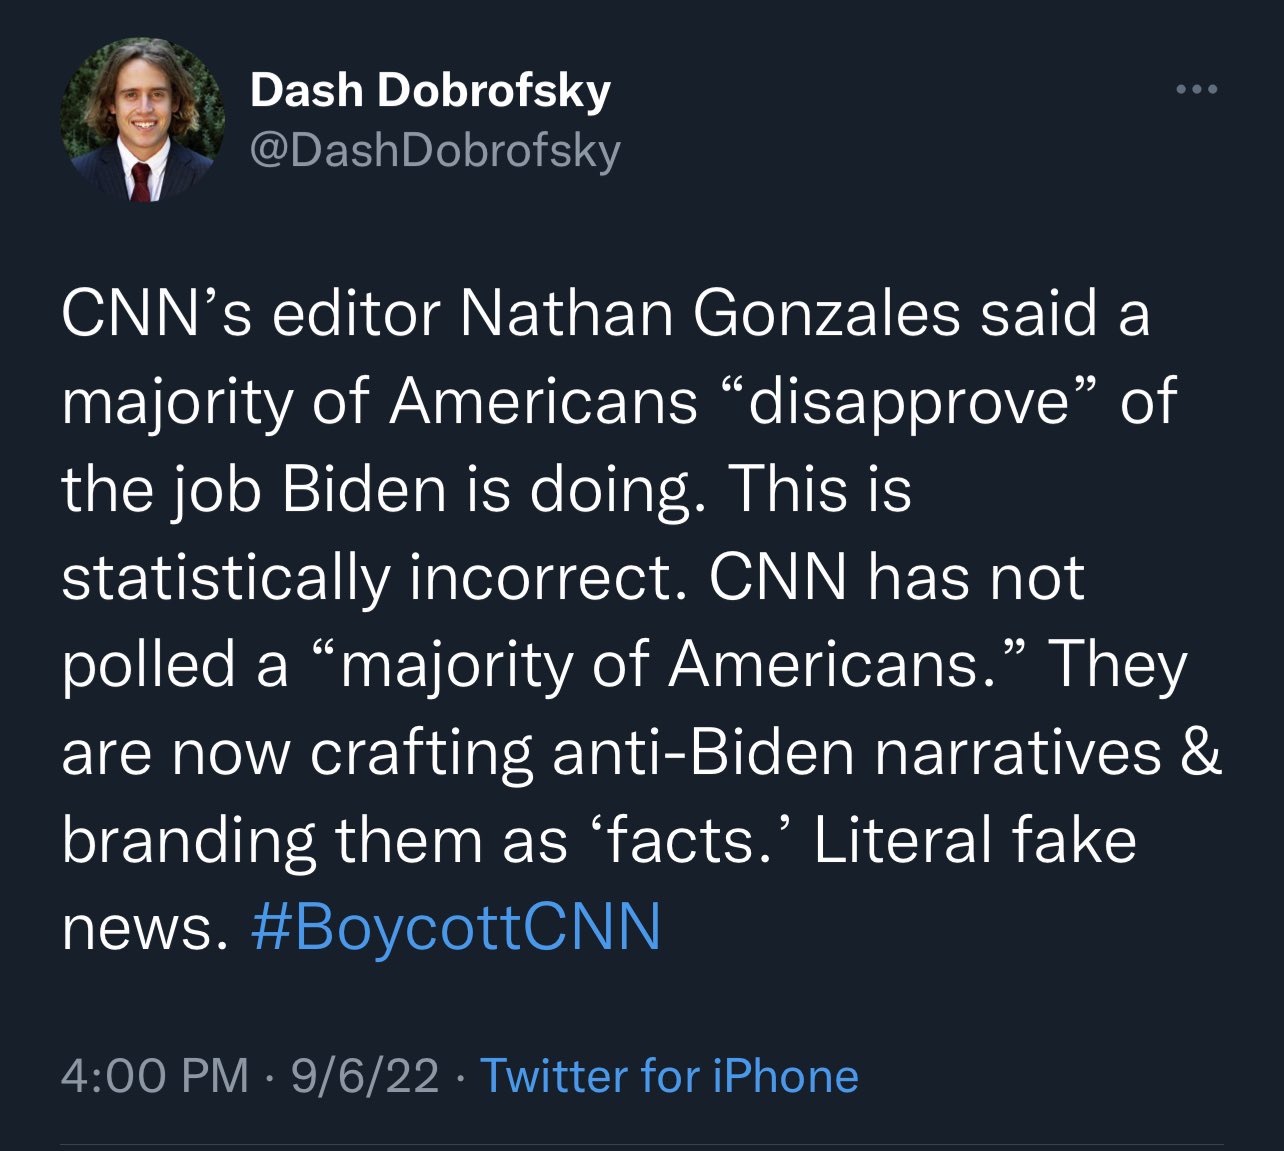Click the 4:00 PM timestamp
The width and height of the screenshot is (1284, 1151).
[154, 1077]
